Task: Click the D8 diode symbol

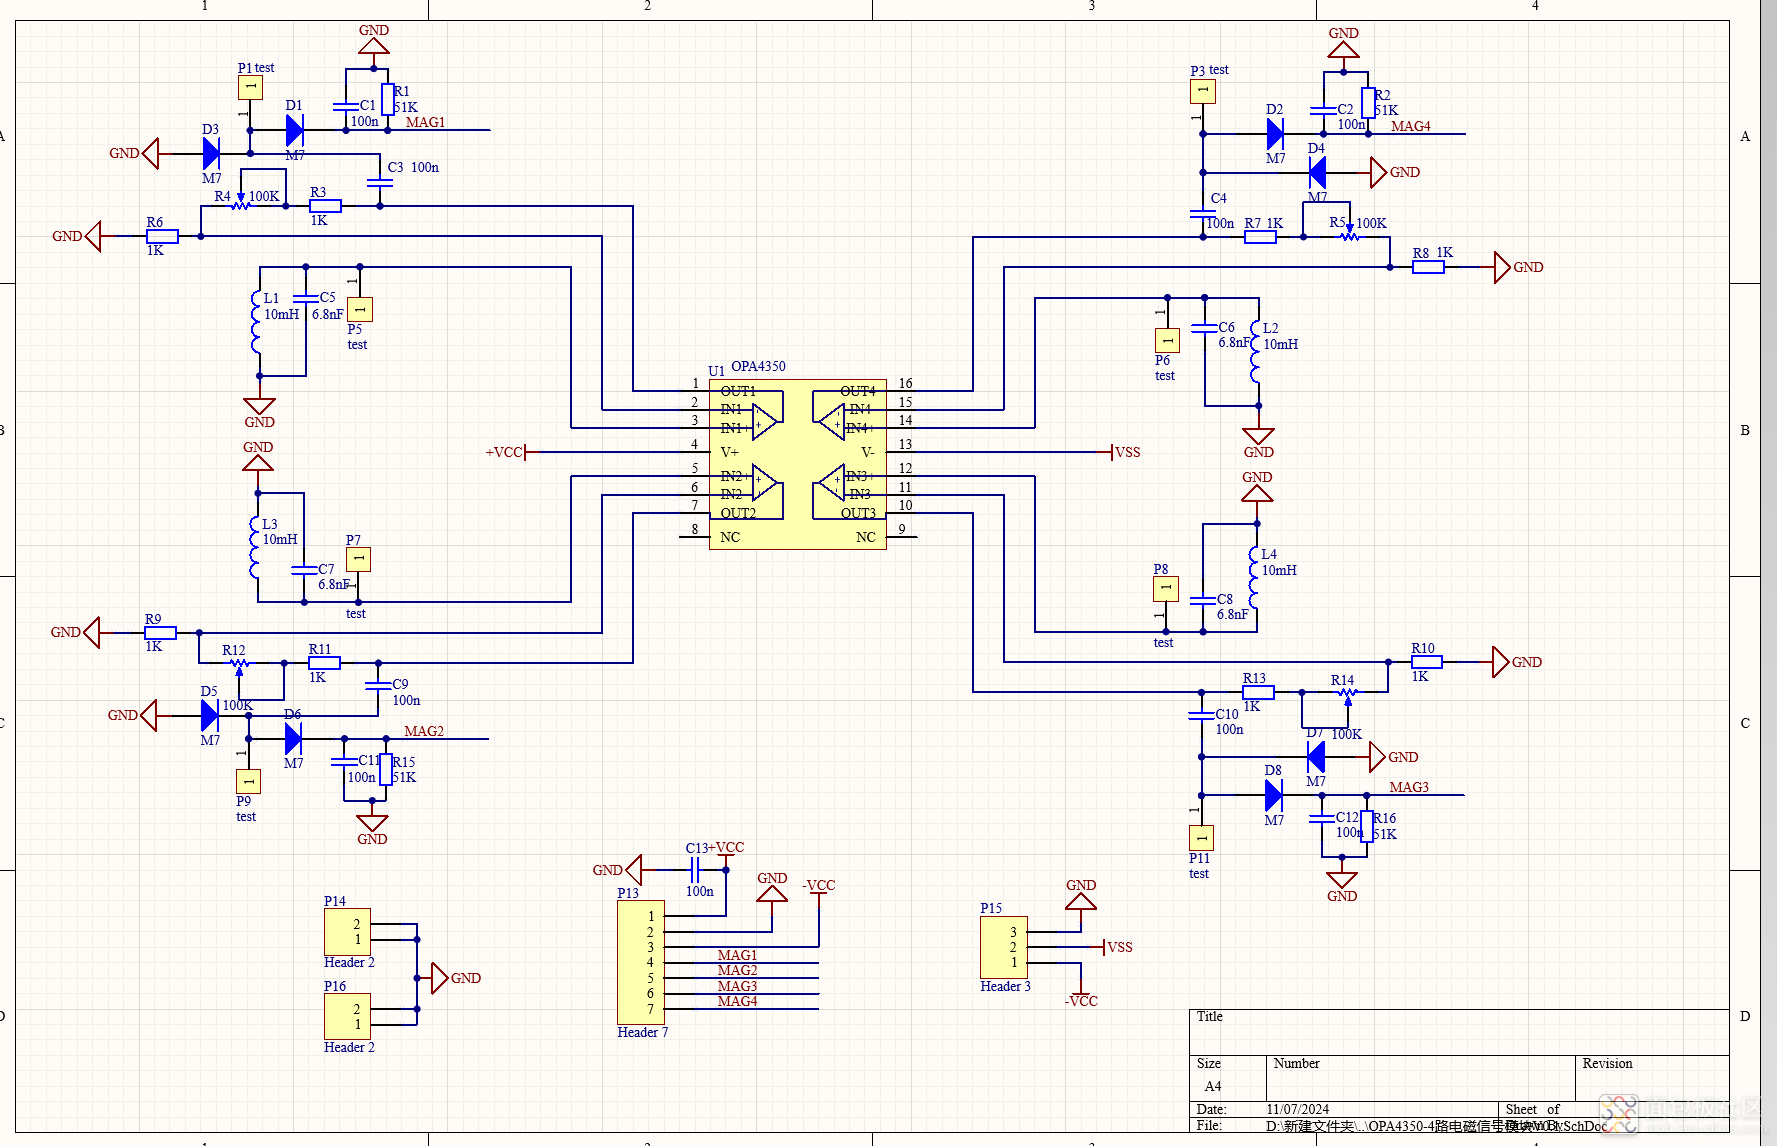Action: [1273, 795]
